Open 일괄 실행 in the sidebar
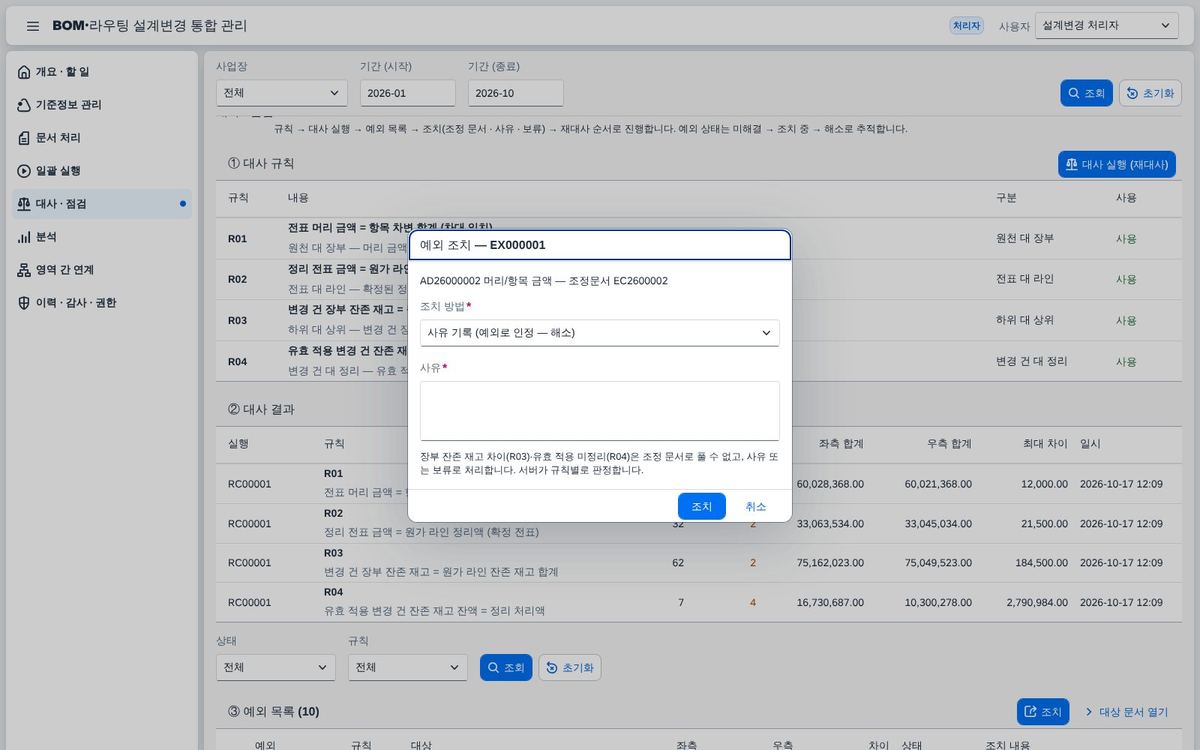 (102, 171)
